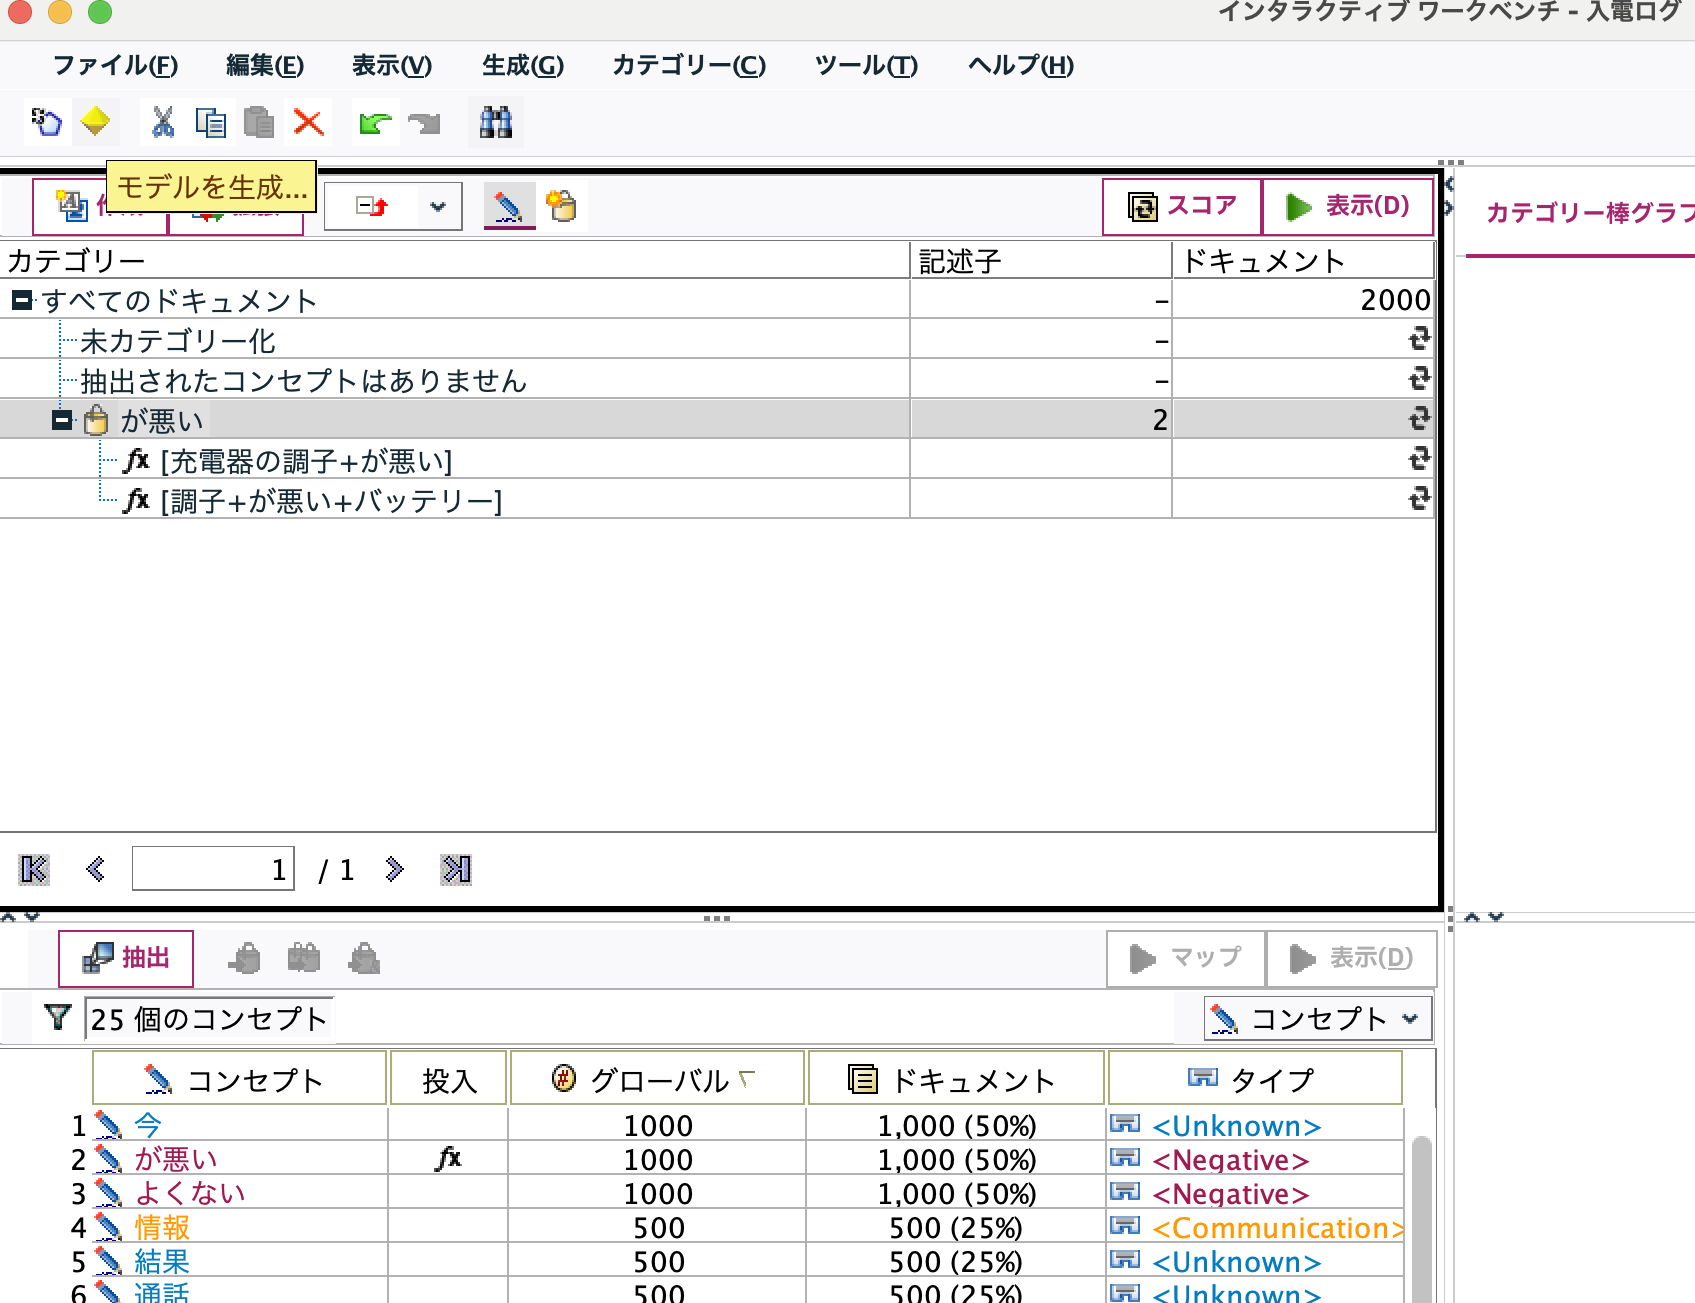This screenshot has height=1303, width=1695.
Task: Collapse the すべてのドキュメント tree node
Action: [22, 299]
